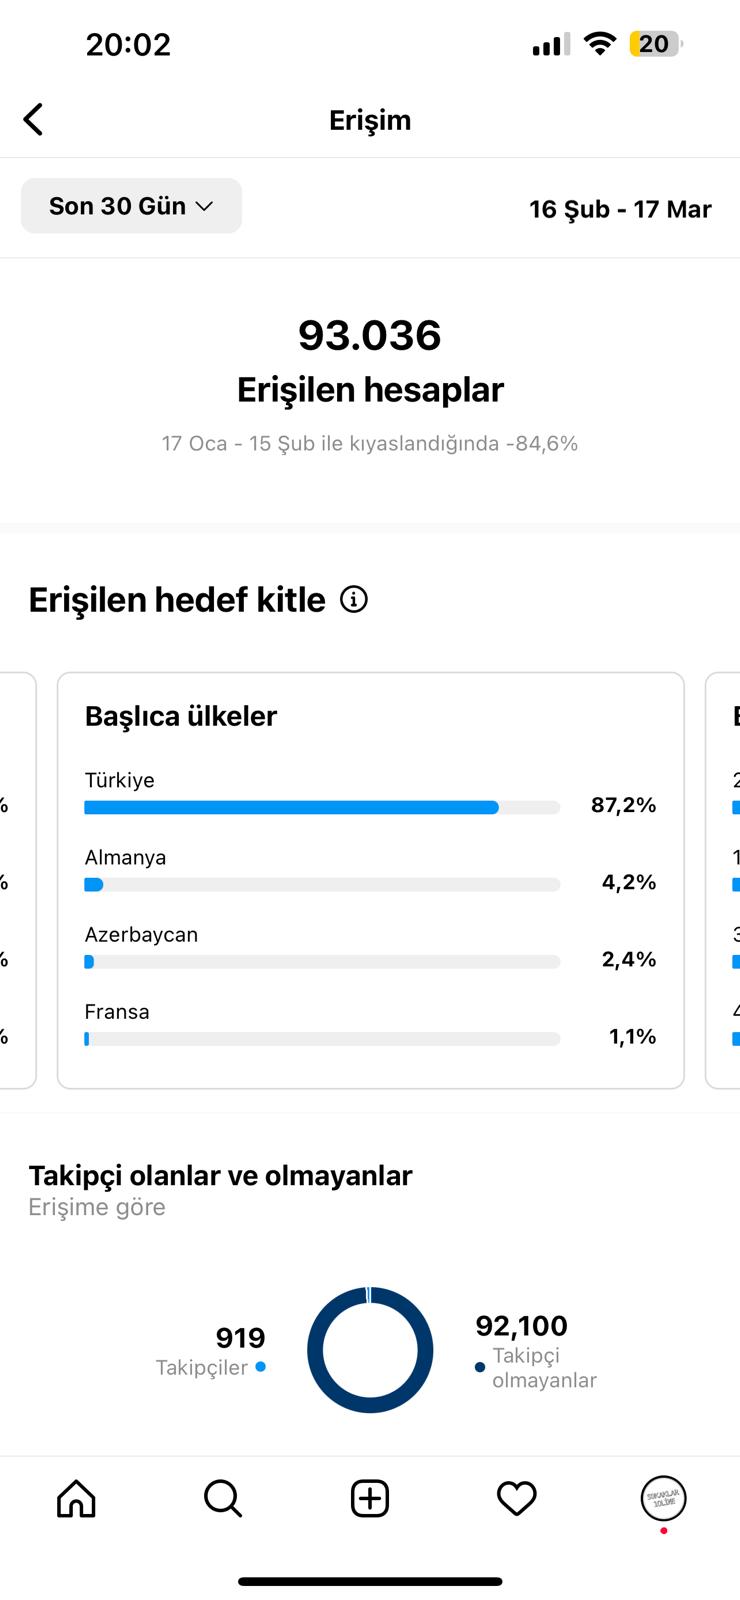Go back using the left arrow
This screenshot has width=740, height=1600.
[33, 120]
